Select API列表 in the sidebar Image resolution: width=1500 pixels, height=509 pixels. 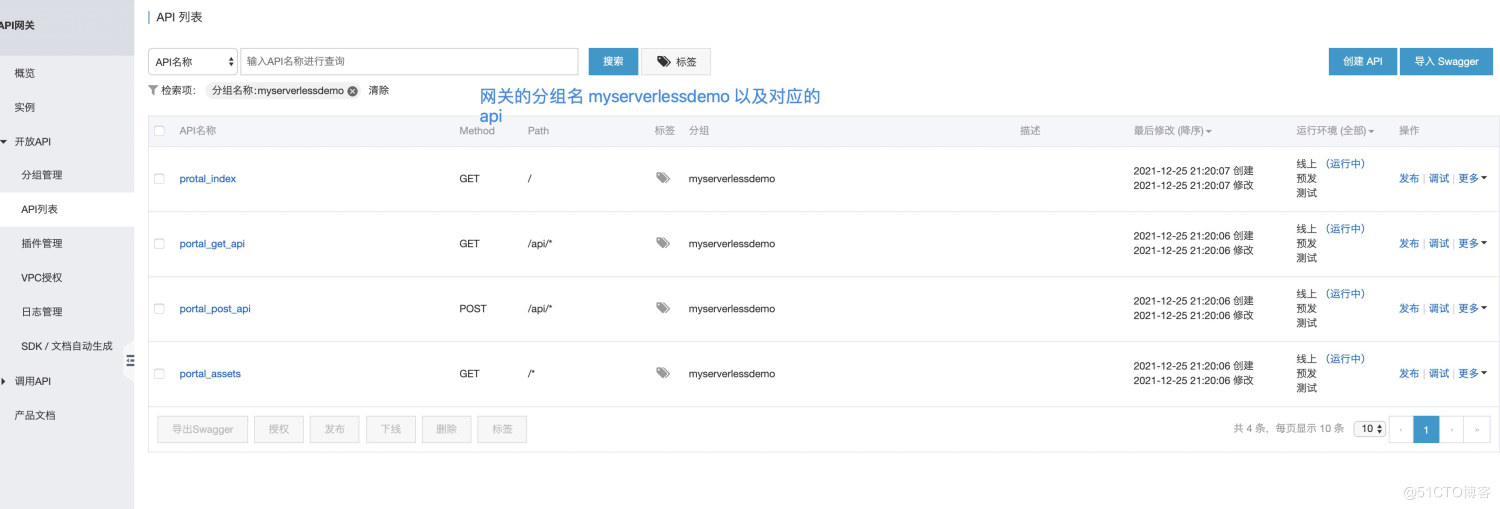tap(40, 209)
